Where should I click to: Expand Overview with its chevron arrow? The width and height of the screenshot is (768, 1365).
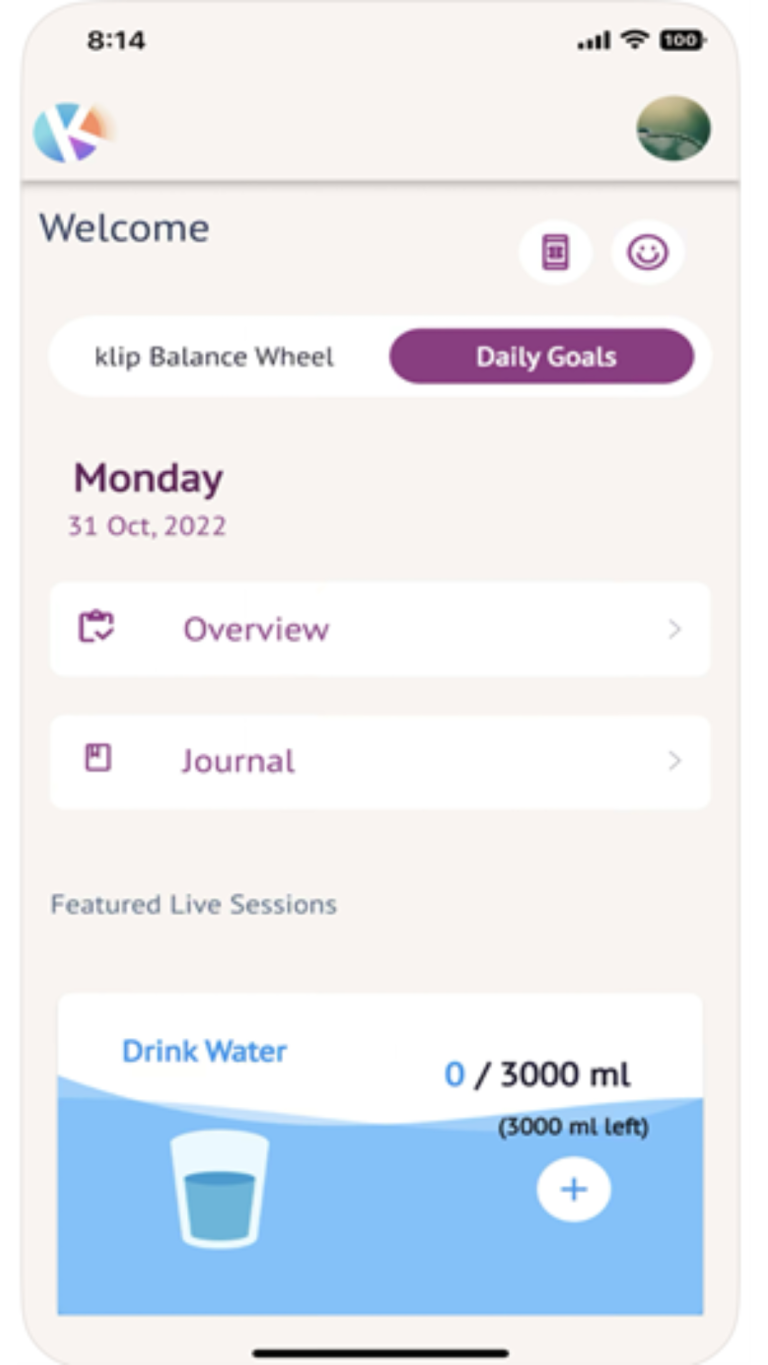pos(675,629)
